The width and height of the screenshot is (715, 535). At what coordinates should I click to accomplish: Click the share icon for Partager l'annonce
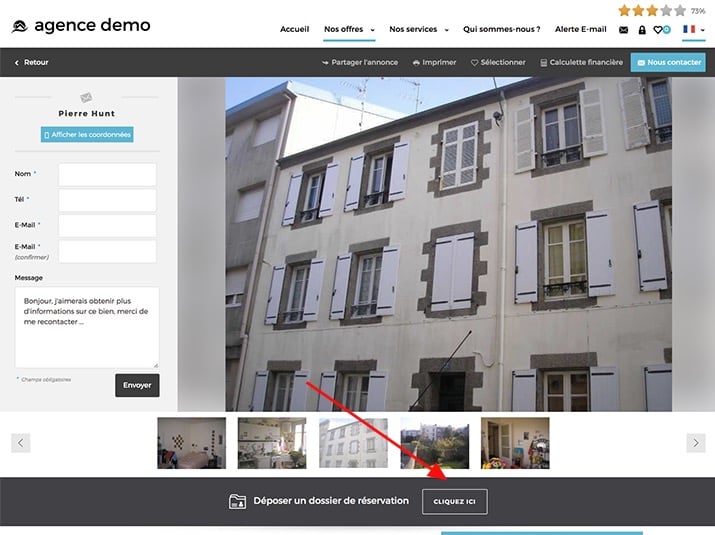click(326, 62)
